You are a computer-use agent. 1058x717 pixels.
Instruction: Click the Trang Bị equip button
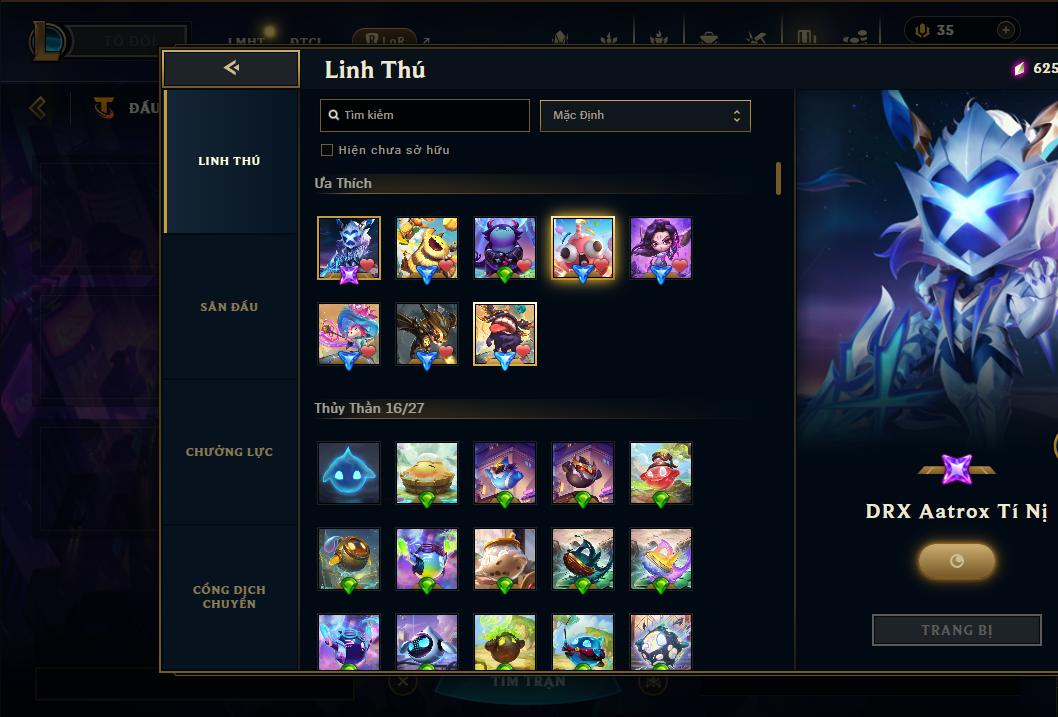pos(957,630)
